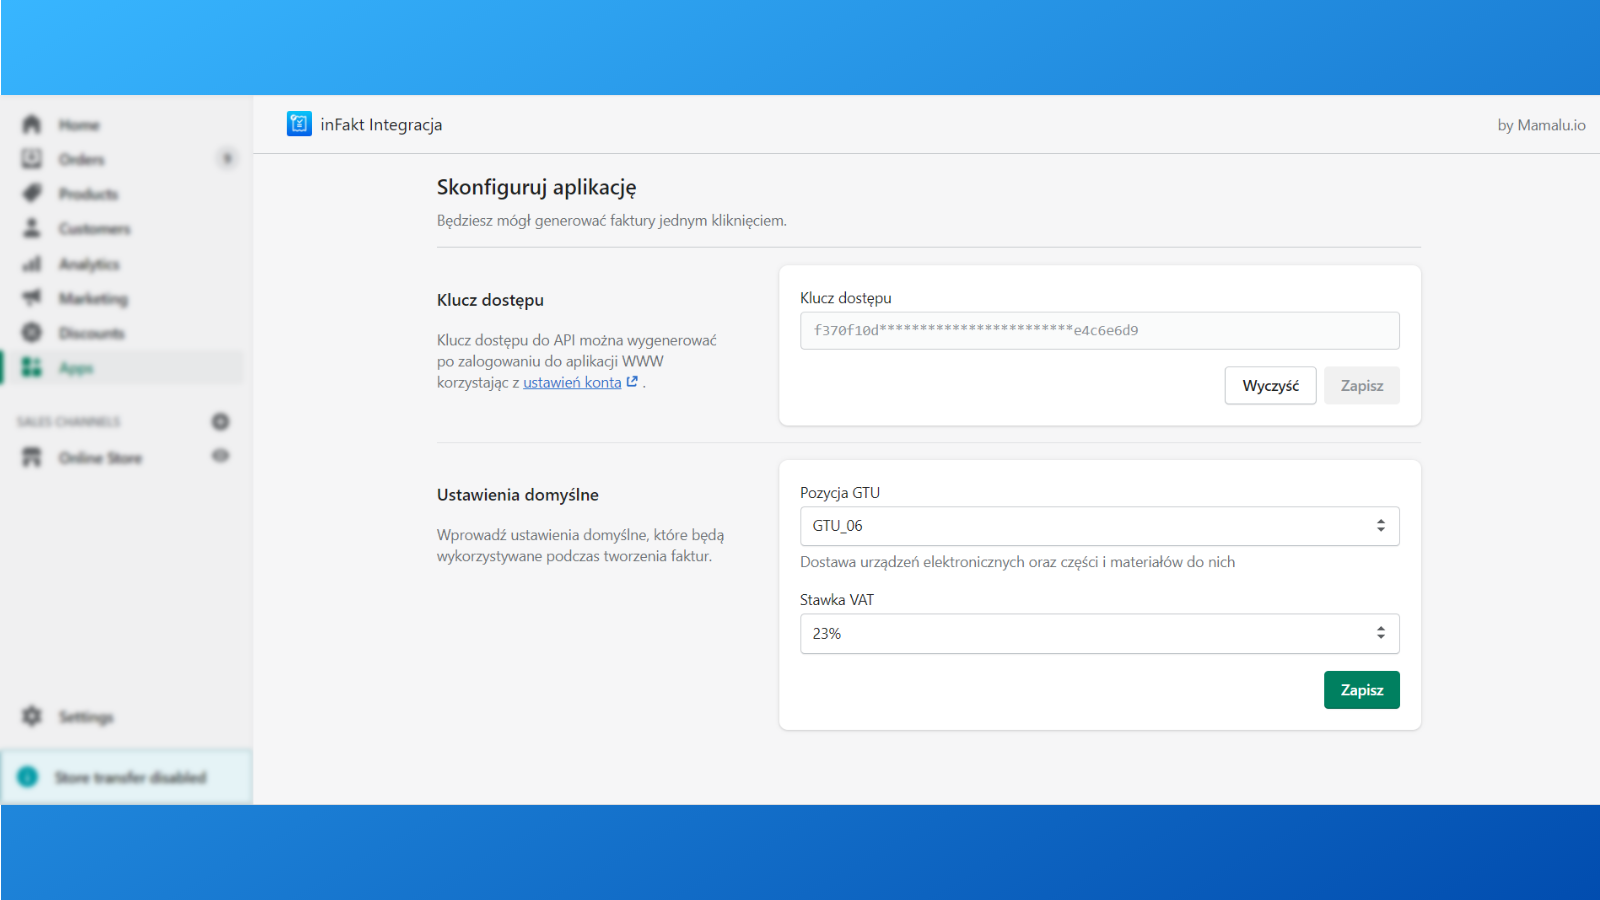Click the Products tag icon
The height and width of the screenshot is (900, 1600).
[x=32, y=193]
